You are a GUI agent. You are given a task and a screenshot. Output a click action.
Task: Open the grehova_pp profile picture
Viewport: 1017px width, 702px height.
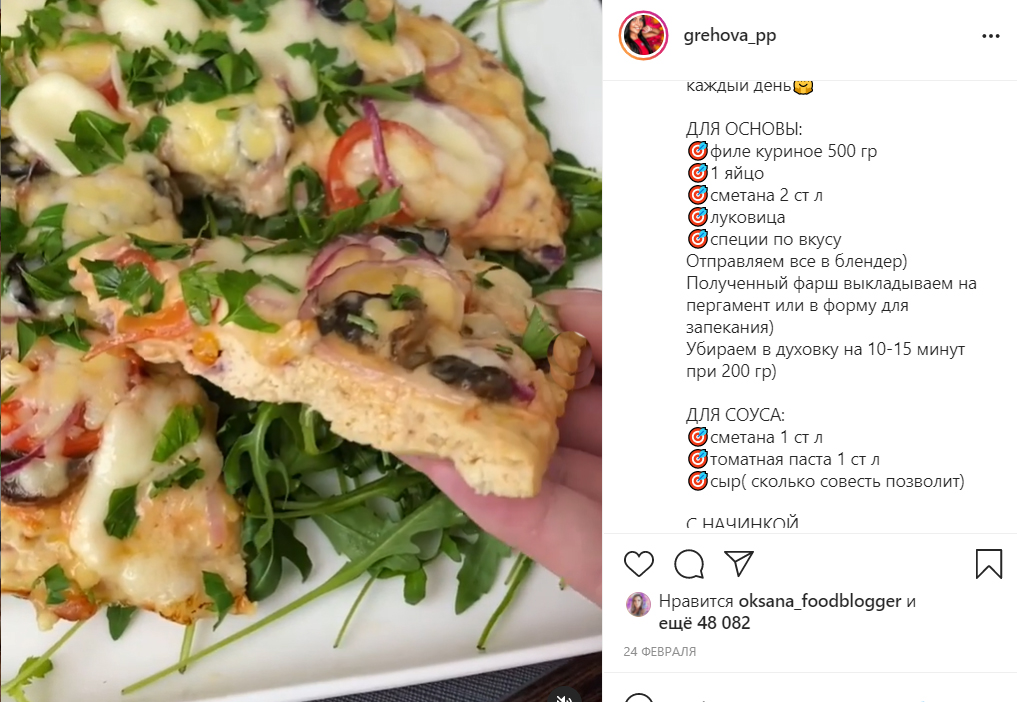point(643,36)
